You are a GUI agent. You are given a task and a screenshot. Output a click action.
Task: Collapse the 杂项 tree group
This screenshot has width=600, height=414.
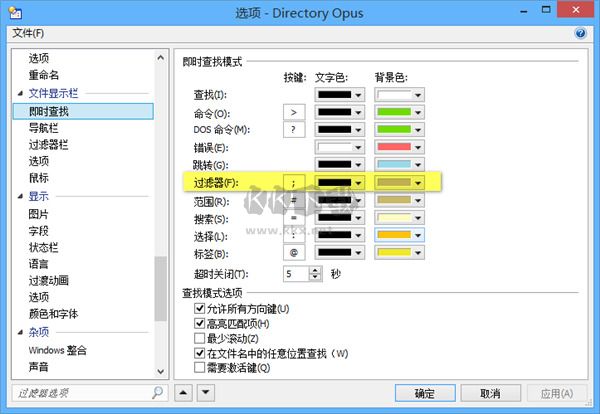point(20,332)
